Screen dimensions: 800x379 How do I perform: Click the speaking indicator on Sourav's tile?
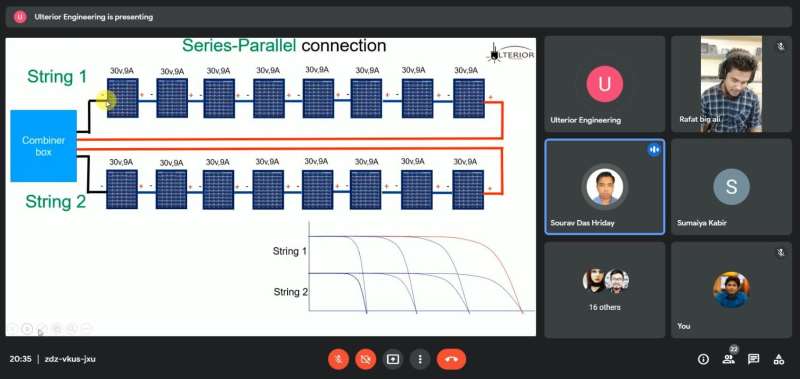coord(654,149)
